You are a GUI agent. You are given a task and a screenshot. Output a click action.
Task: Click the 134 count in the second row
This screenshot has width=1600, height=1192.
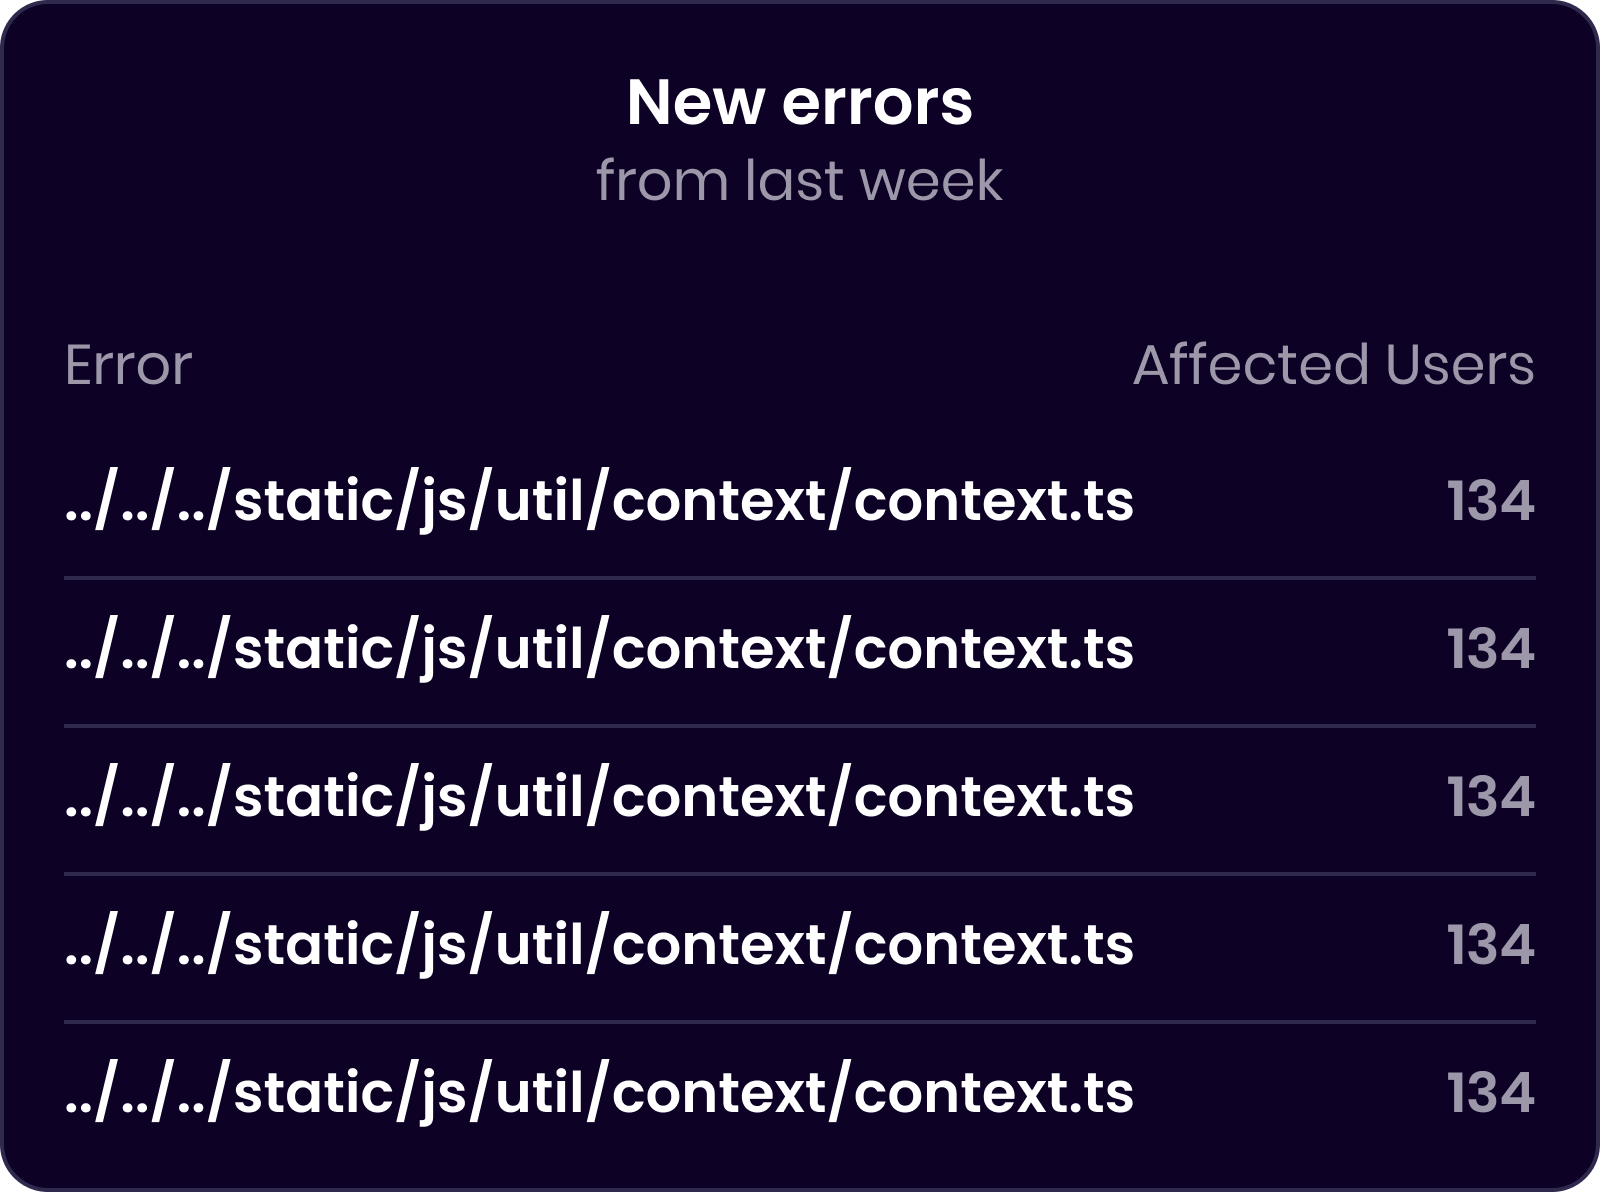[x=1490, y=649]
